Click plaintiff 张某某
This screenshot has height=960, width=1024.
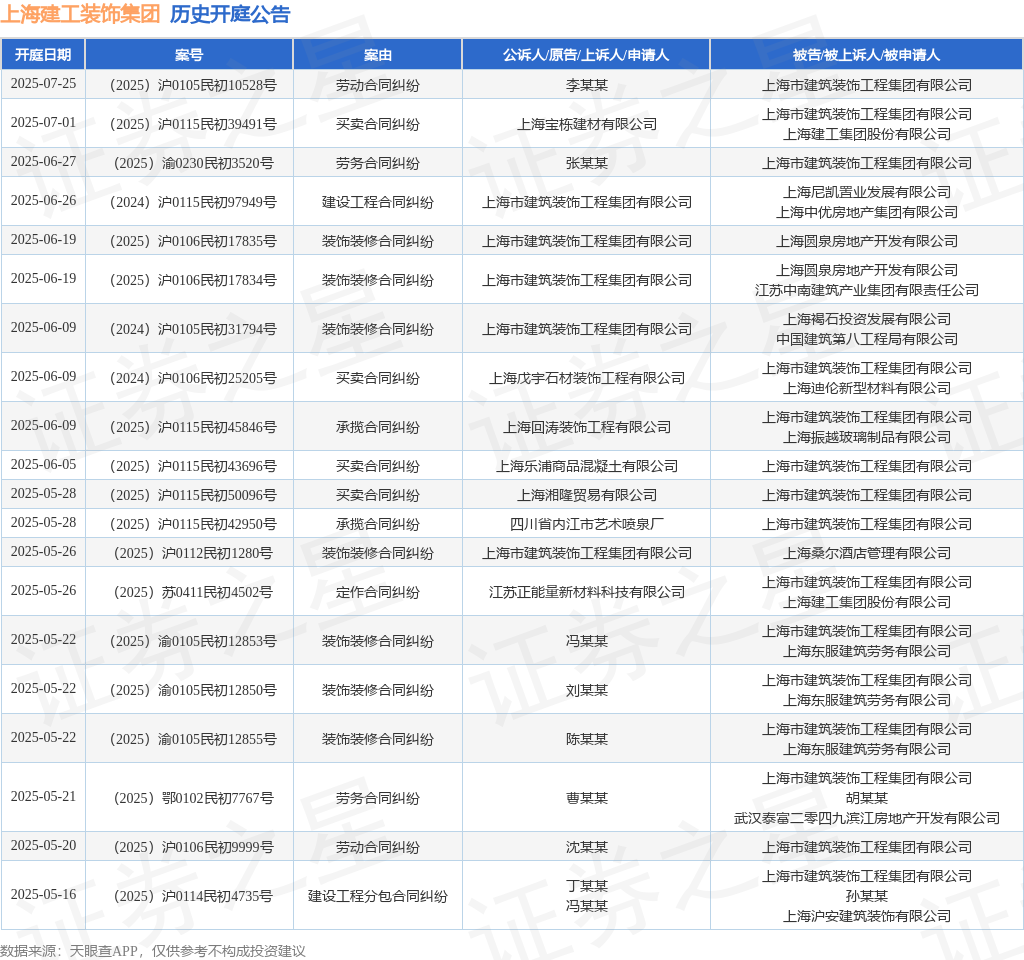coord(586,163)
